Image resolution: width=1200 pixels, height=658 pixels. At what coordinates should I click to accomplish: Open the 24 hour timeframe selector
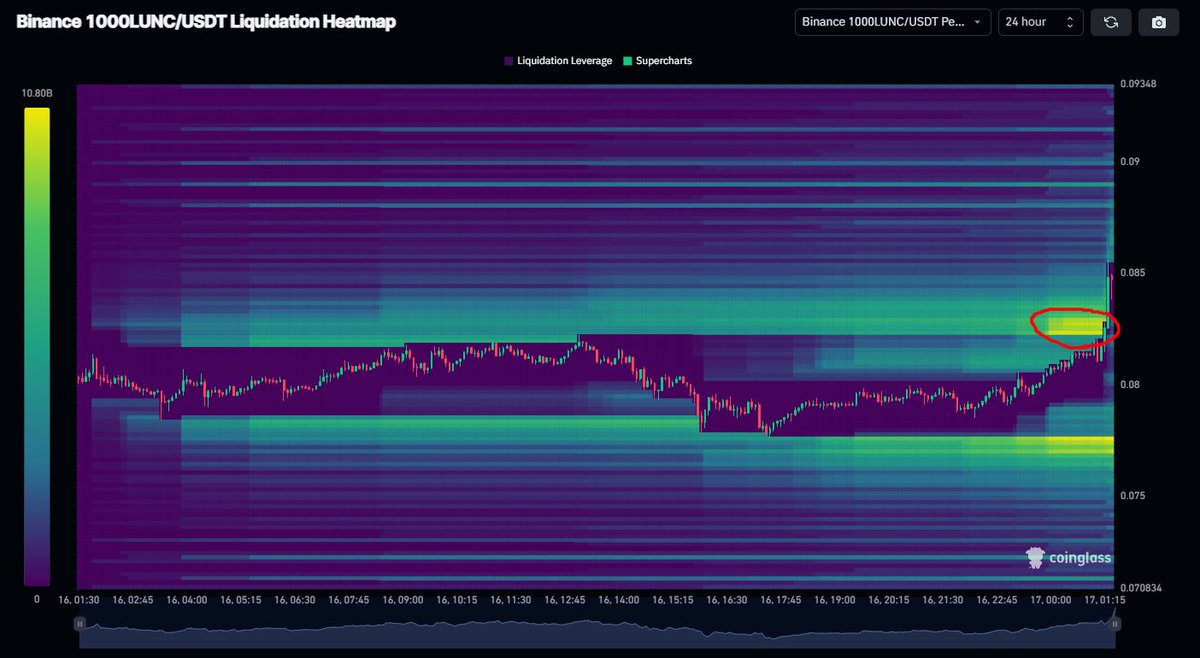click(1040, 22)
